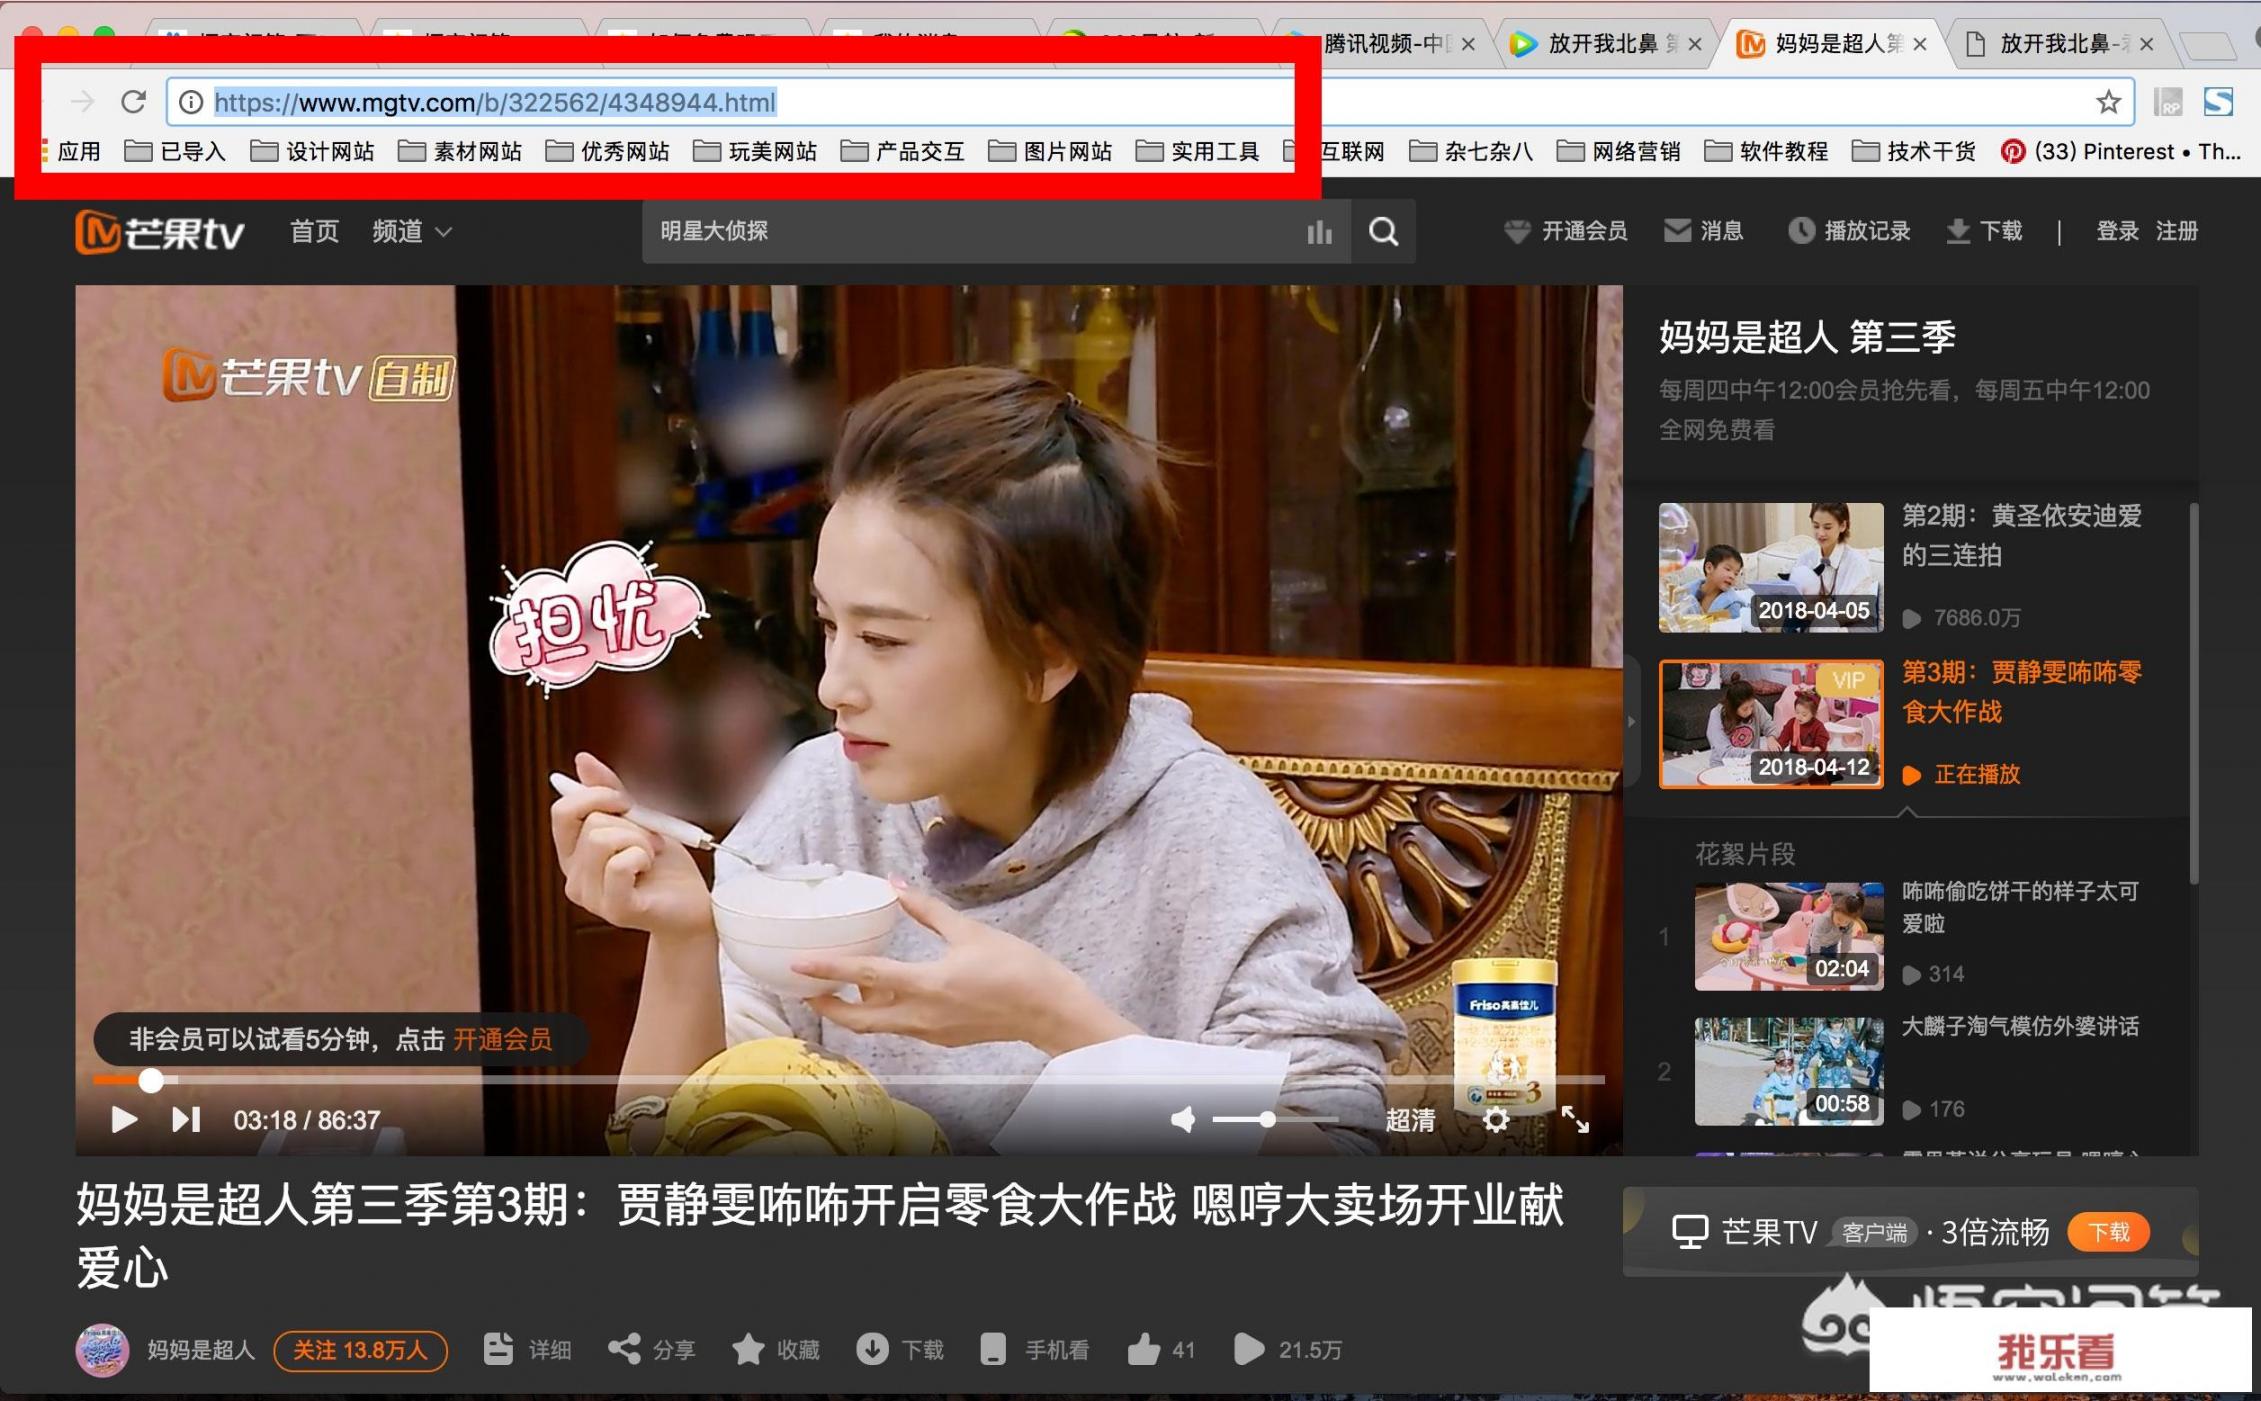Follow channel with 关注 13.8万人 button
The width and height of the screenshot is (2261, 1401).
[360, 1350]
